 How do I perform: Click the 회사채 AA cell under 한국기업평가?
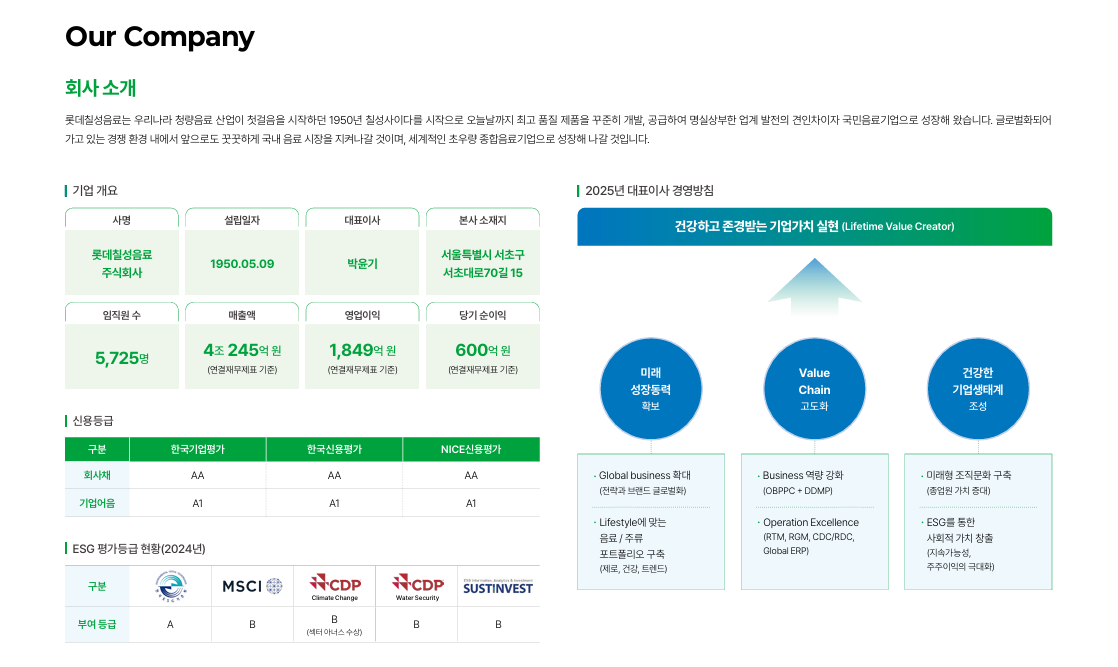(198, 475)
